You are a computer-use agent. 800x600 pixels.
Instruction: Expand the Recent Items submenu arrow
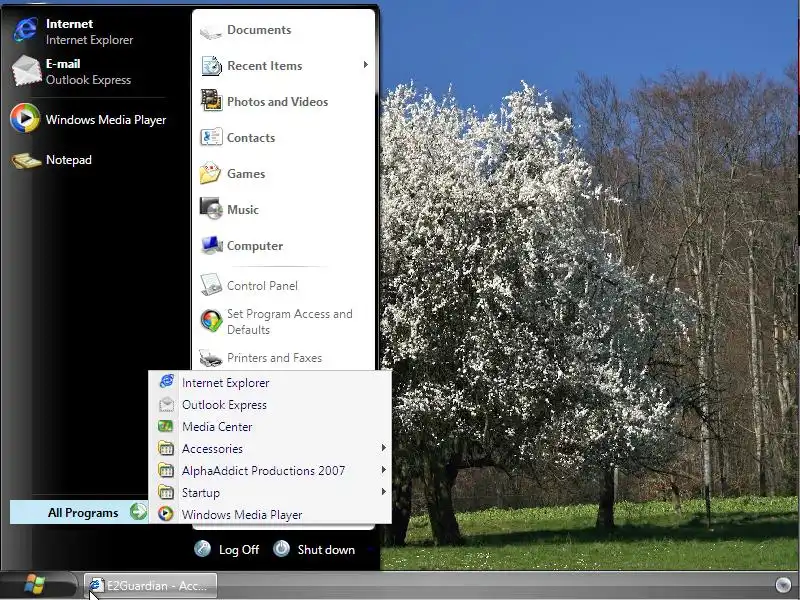365,65
